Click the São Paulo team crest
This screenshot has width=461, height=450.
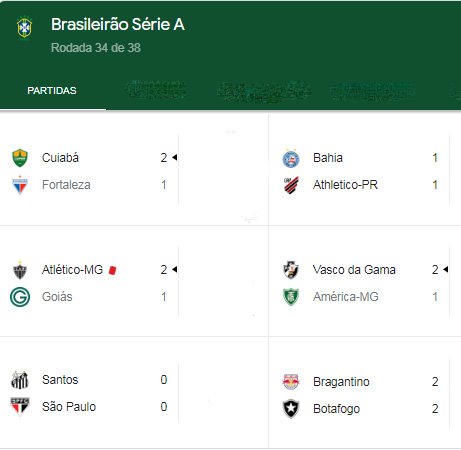tap(20, 407)
